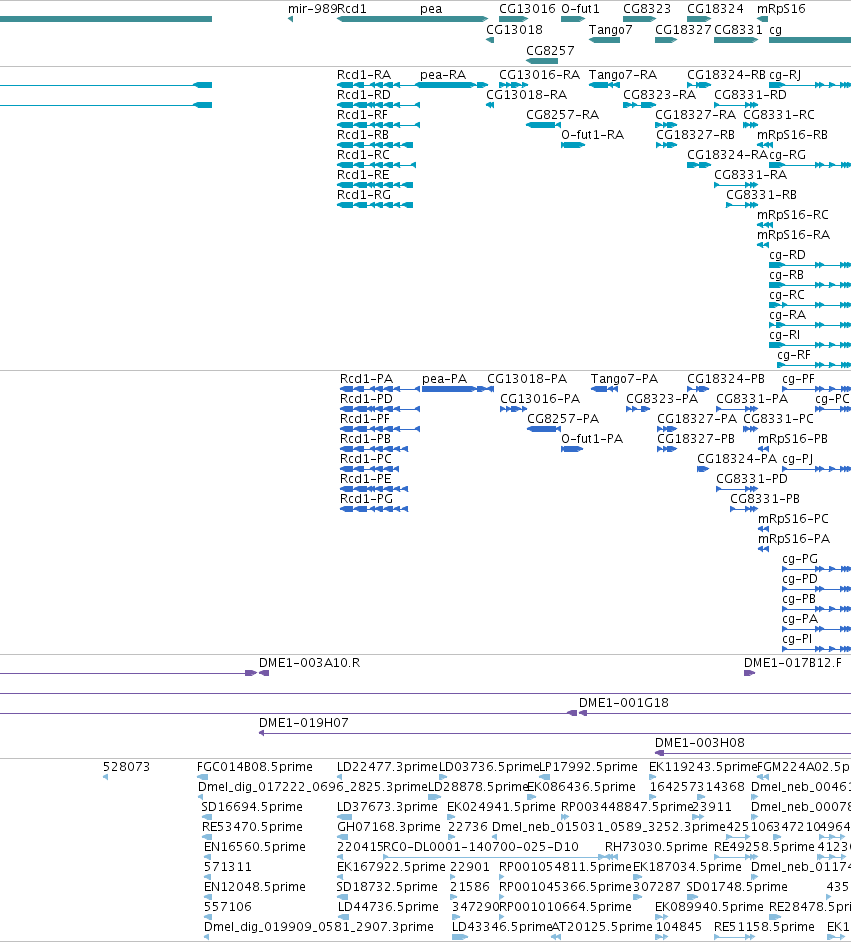
Task: Click EST SD01748.5prime label
Action: point(736,887)
